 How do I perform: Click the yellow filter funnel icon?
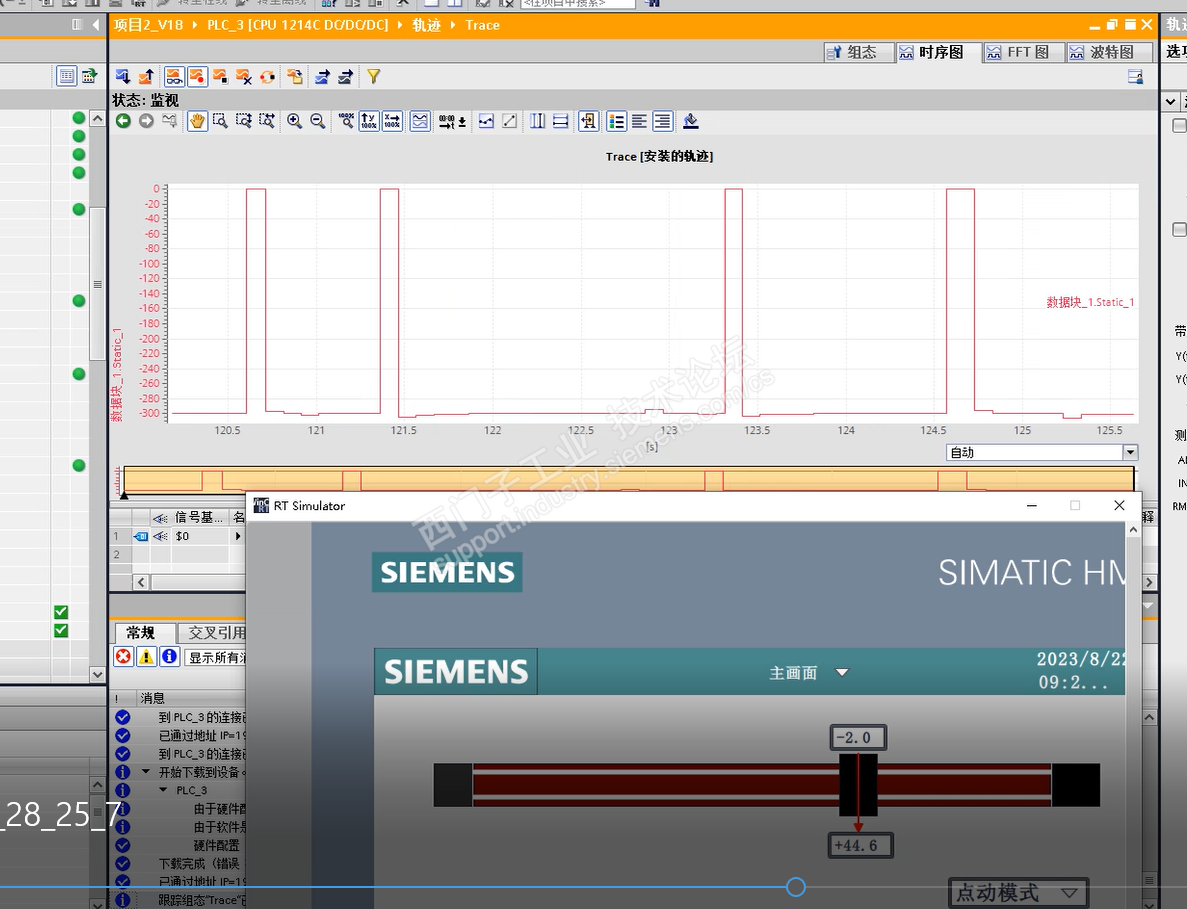coord(373,76)
